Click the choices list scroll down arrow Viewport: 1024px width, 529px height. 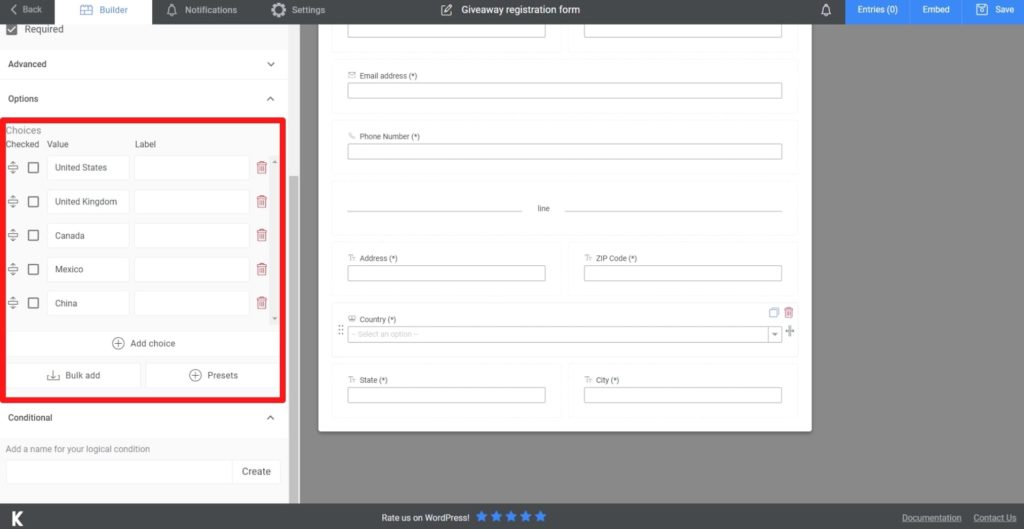[x=274, y=318]
